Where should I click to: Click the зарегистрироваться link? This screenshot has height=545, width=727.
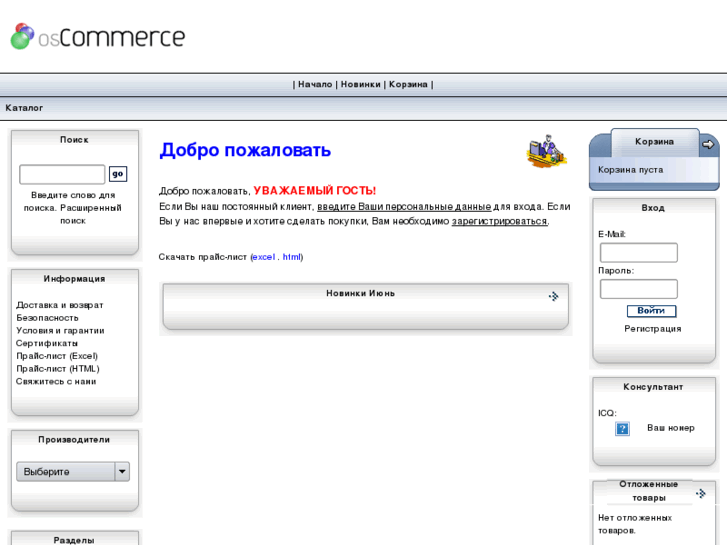499,221
